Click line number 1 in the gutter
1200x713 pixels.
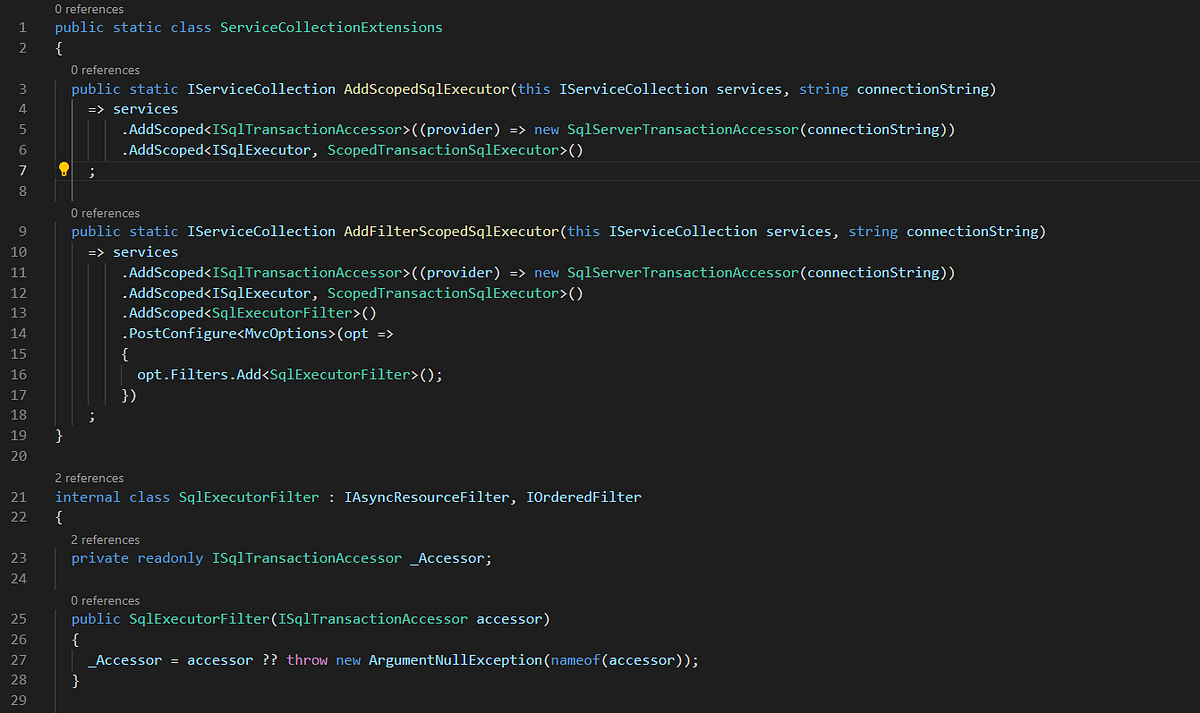coord(22,27)
